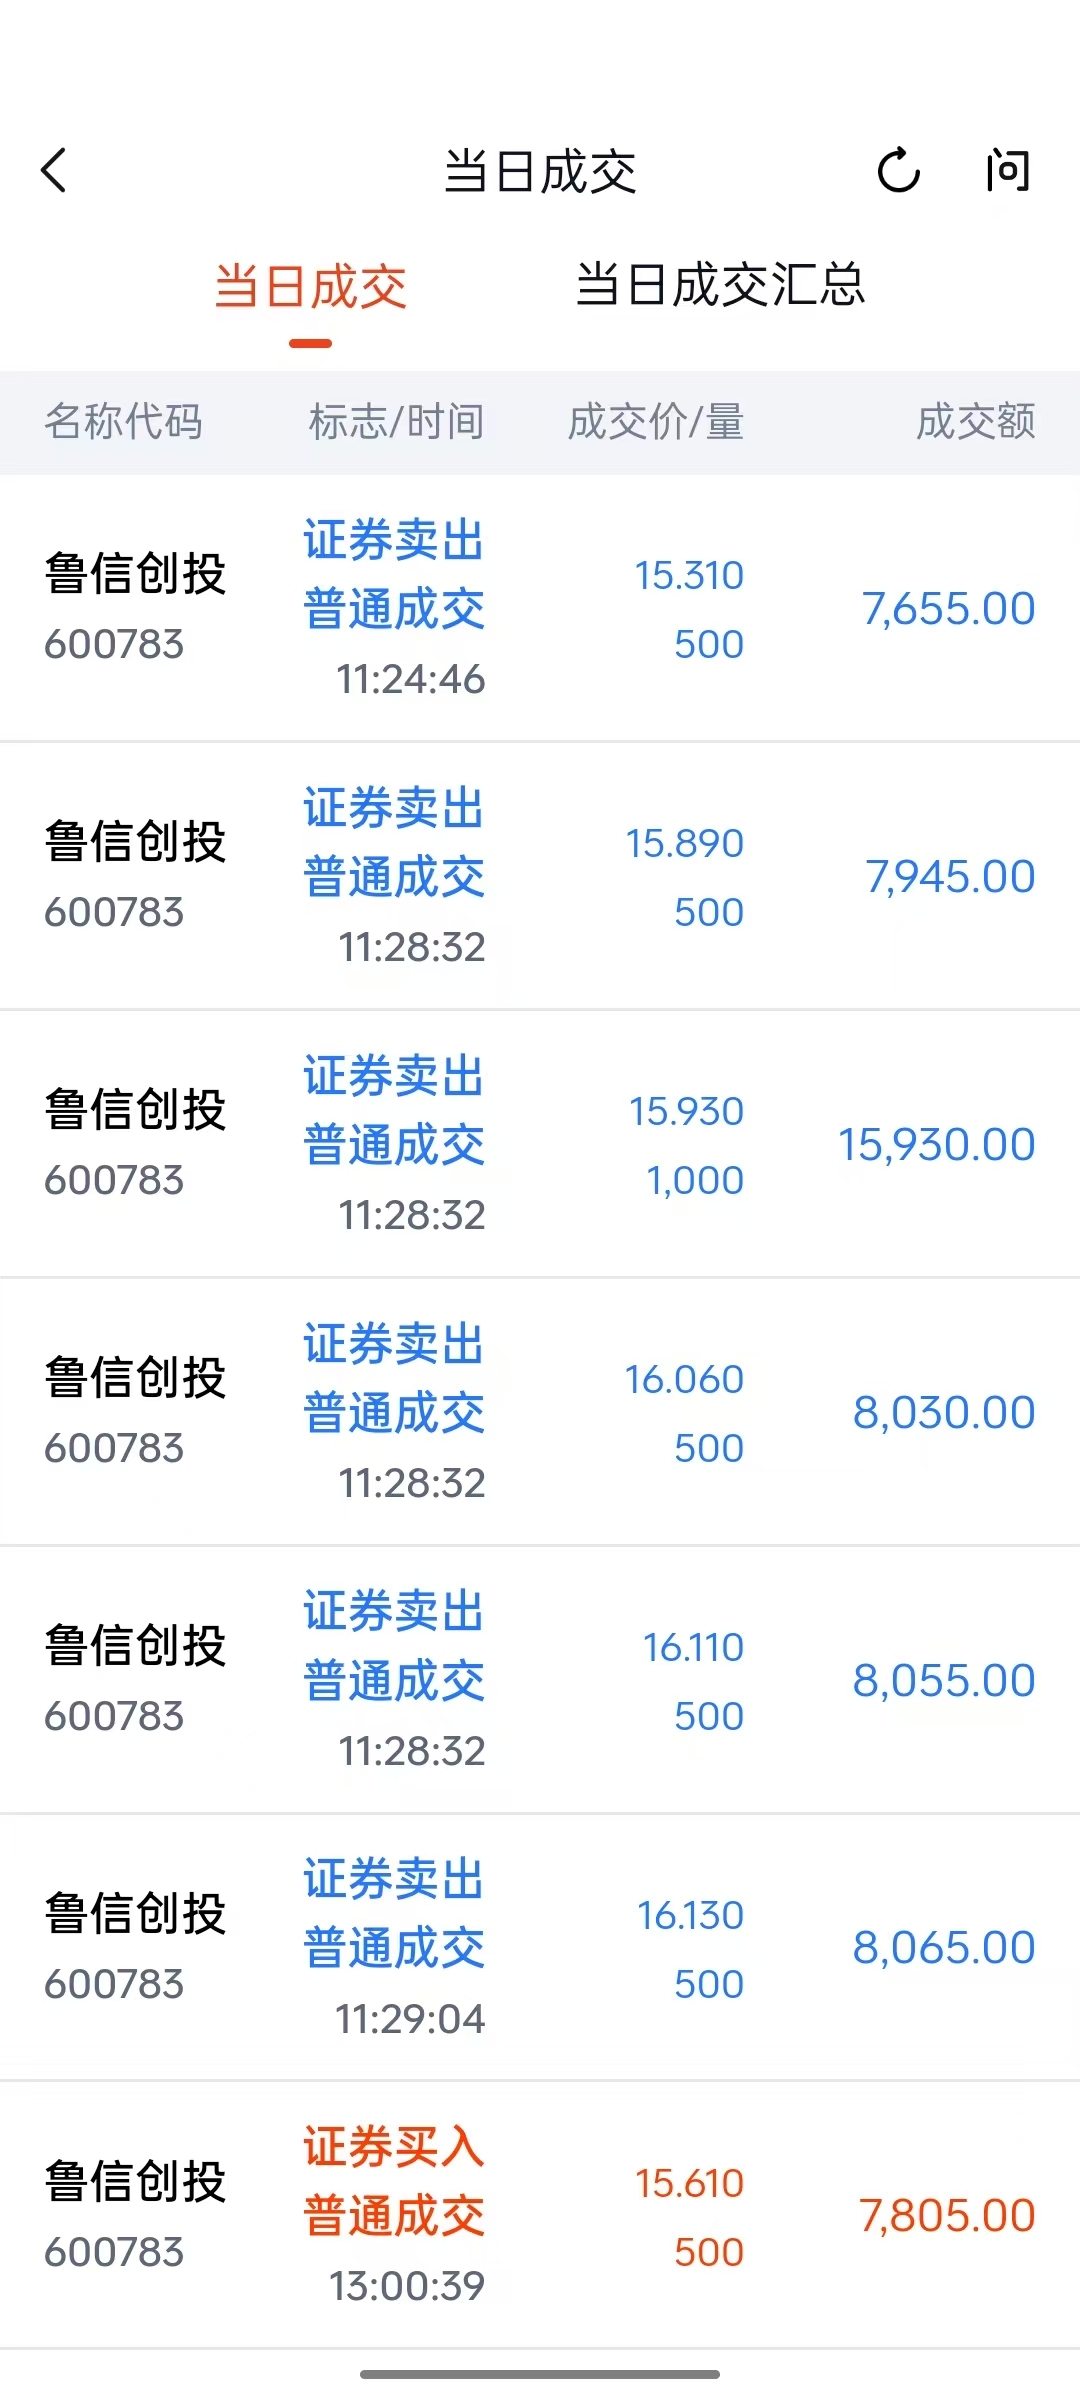Open the trade with amount 7,945.00

[540, 876]
